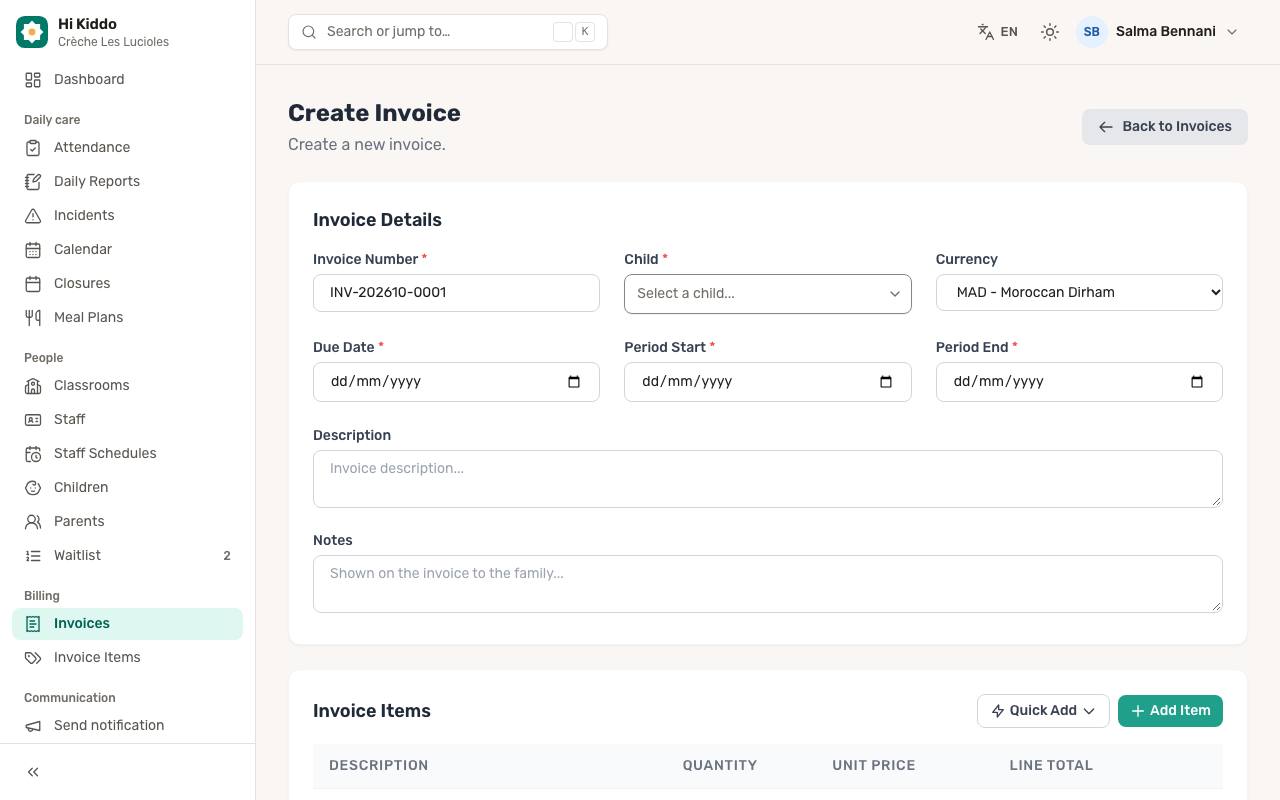
Task: Click the QUANTITY column header
Action: click(x=720, y=766)
